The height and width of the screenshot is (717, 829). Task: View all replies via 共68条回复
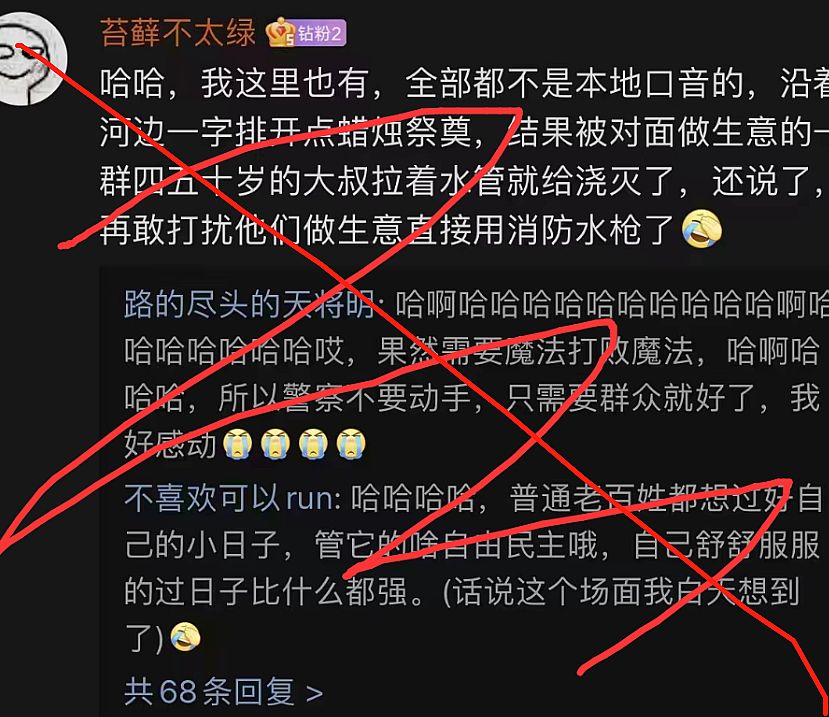209,691
